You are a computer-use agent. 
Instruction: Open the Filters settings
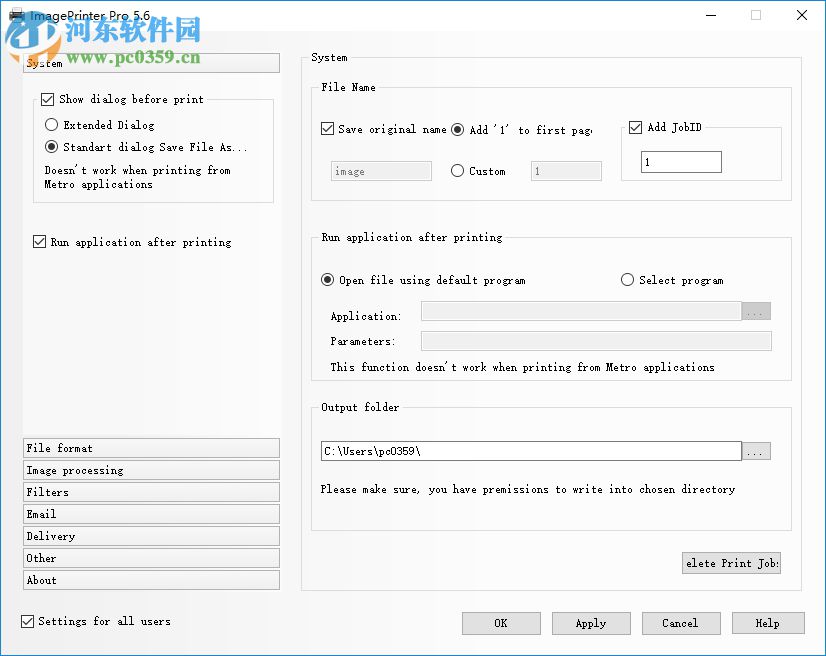tap(150, 492)
